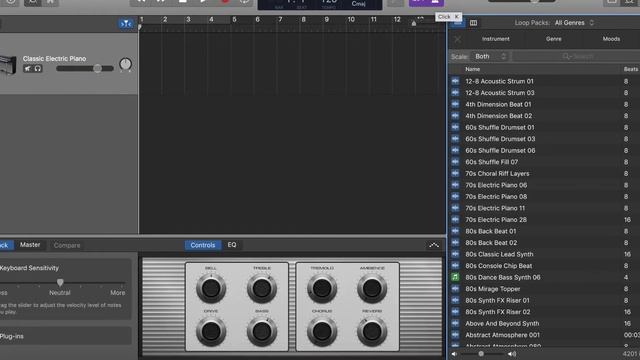
Task: Select the Controls tab
Action: point(202,245)
